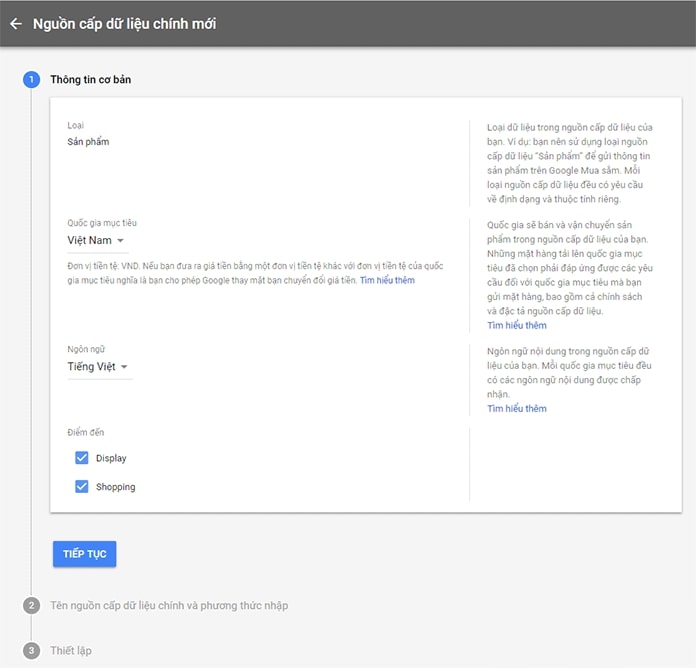696x668 pixels.
Task: Open the Việt Nam country dropdown
Action: [x=96, y=241]
